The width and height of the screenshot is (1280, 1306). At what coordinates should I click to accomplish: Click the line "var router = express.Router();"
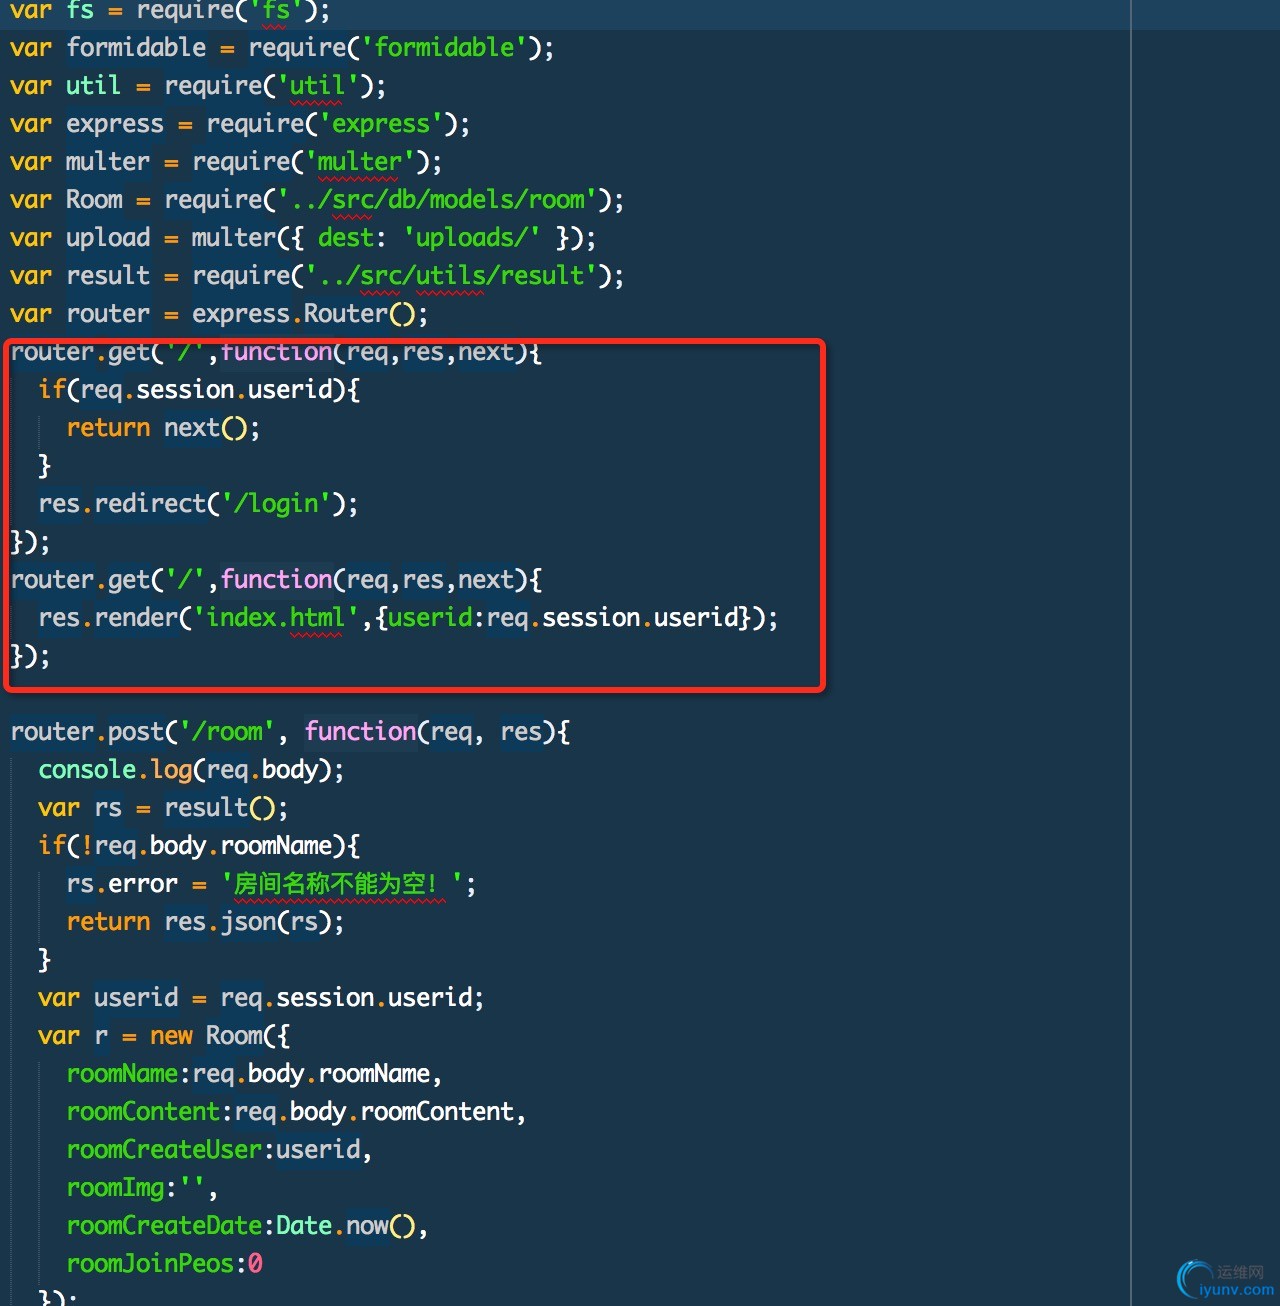(218, 314)
